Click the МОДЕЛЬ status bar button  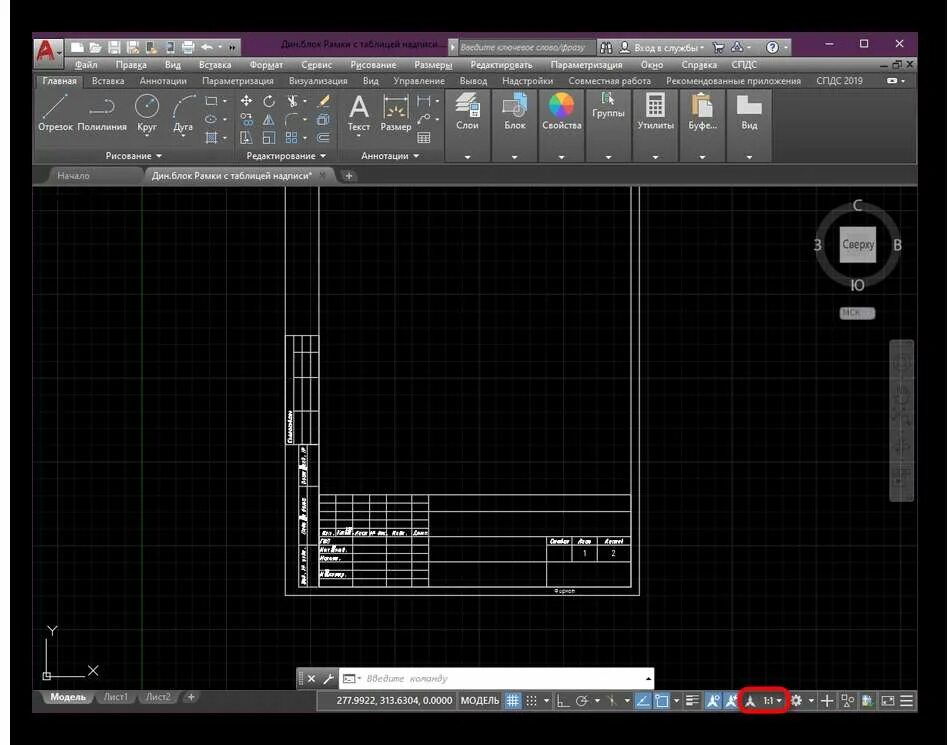click(x=480, y=701)
